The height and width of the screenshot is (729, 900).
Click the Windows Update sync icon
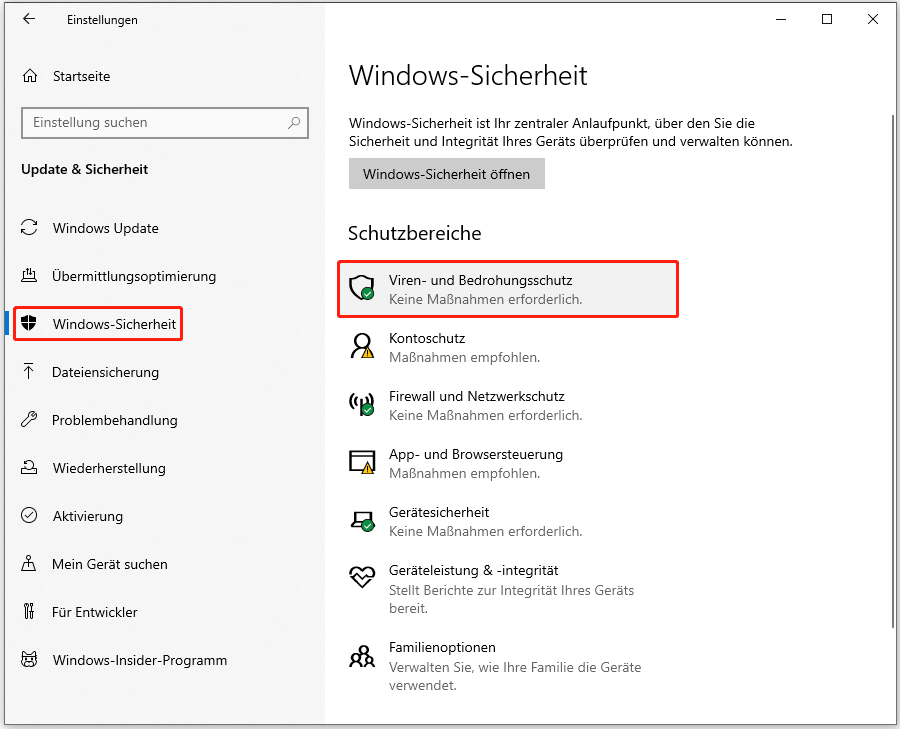point(29,227)
